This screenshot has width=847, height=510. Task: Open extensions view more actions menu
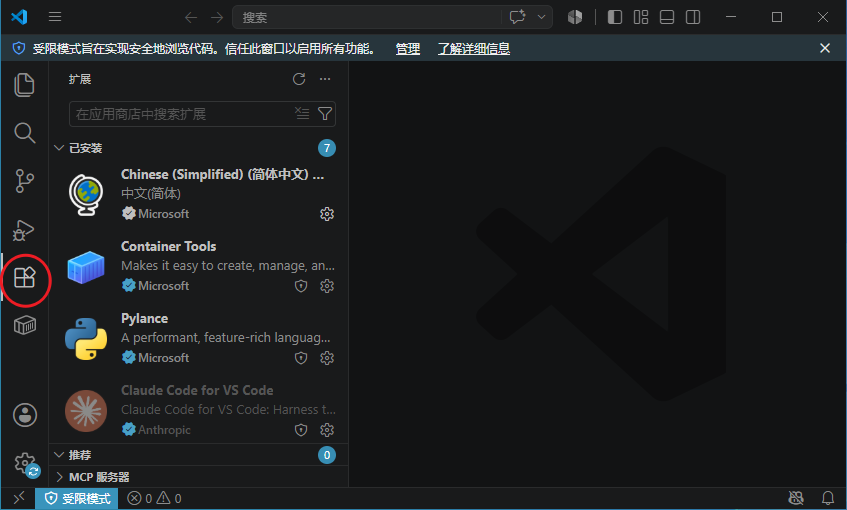[325, 79]
